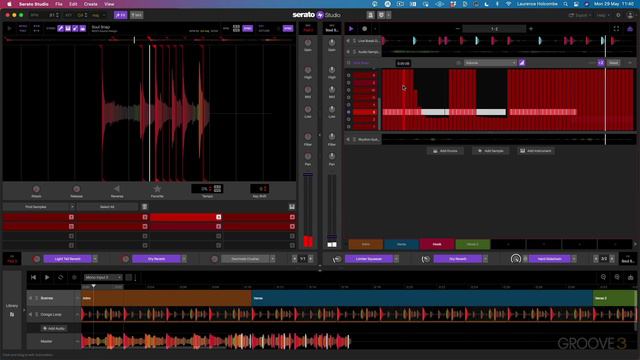Play the scene in the sequencer

(351, 29)
